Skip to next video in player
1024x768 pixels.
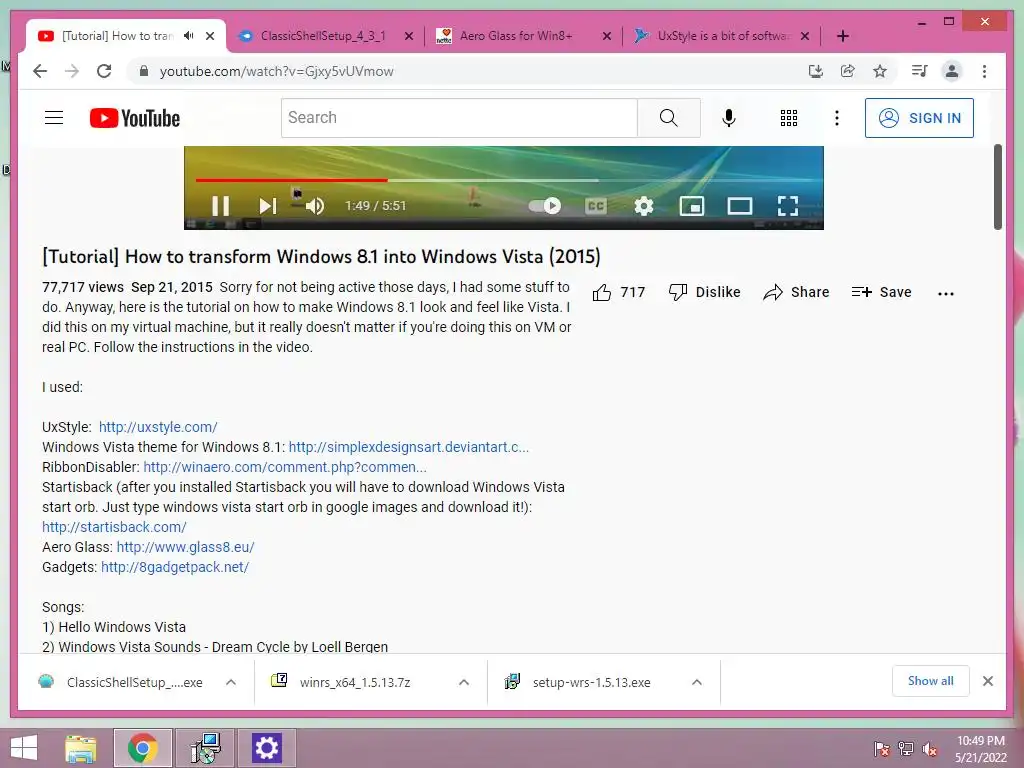(x=268, y=206)
